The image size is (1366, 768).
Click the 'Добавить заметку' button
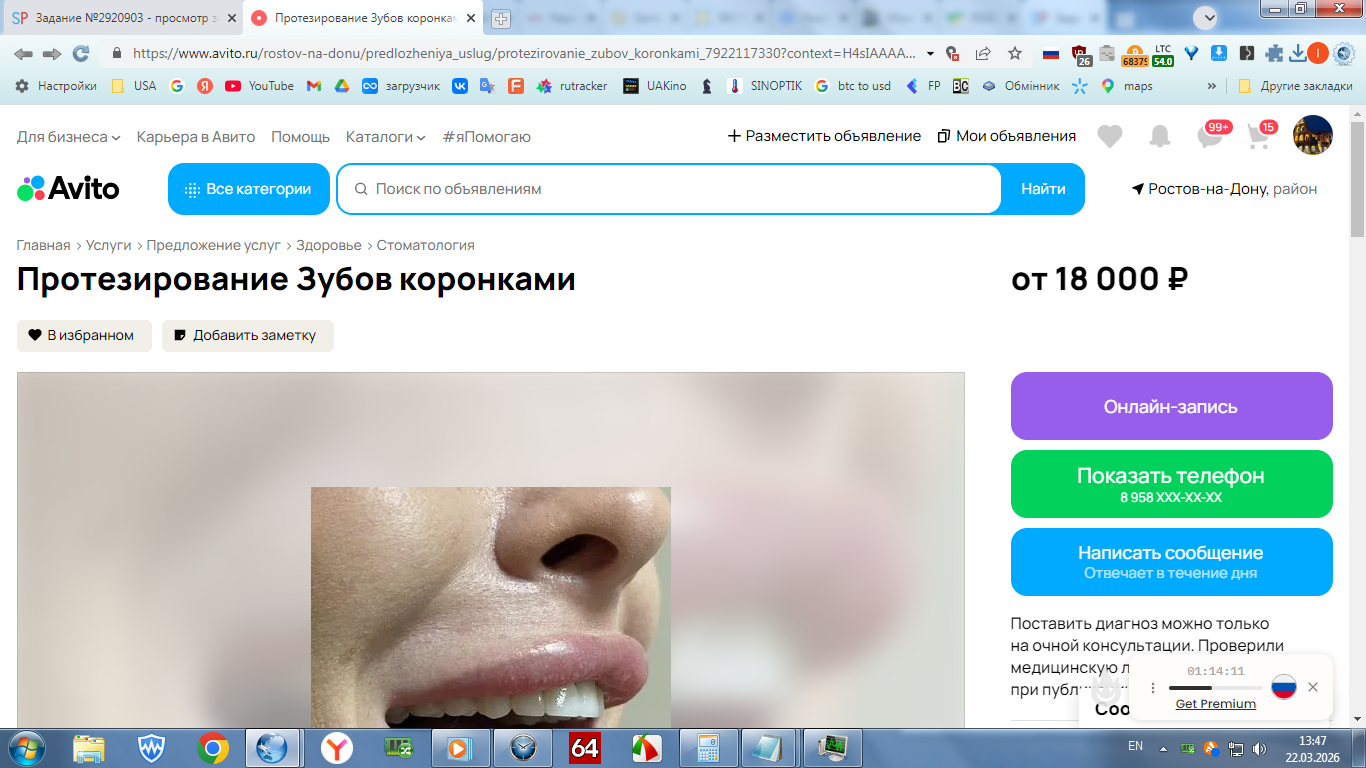tap(248, 336)
